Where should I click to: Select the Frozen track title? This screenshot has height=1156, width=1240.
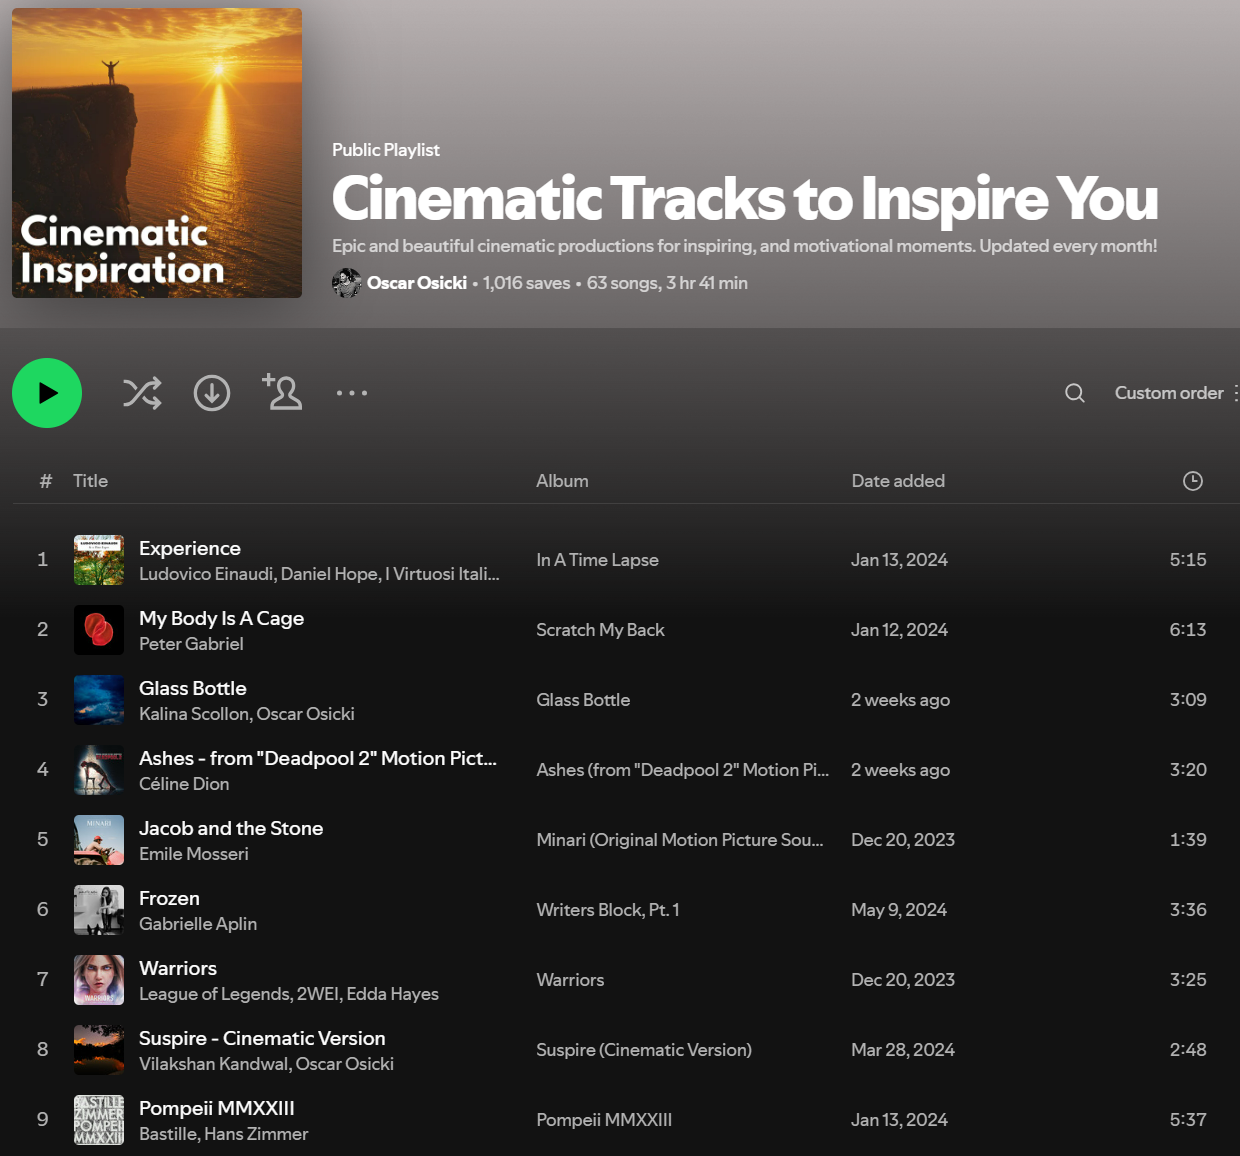pyautogui.click(x=169, y=898)
